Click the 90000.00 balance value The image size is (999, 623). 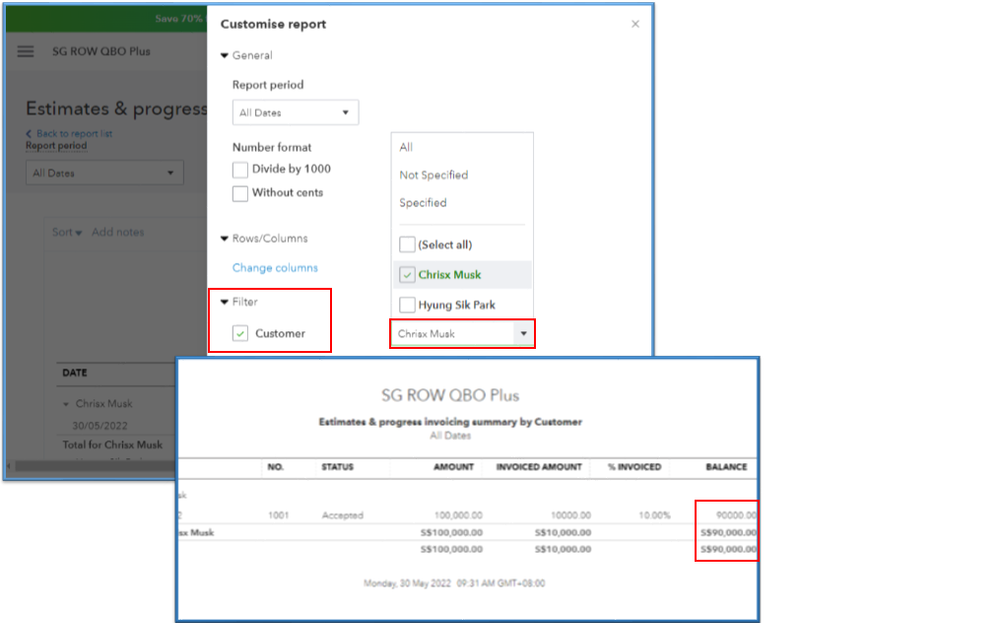tap(736, 515)
